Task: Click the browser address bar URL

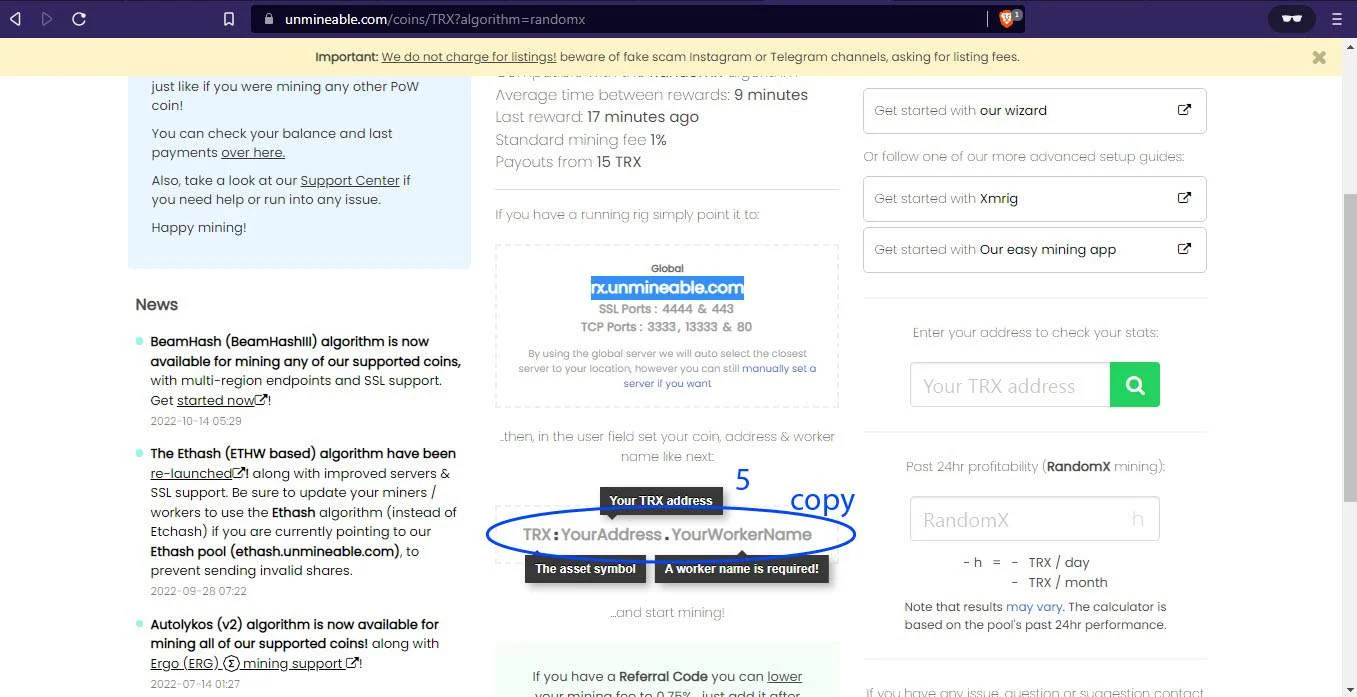Action: click(435, 19)
